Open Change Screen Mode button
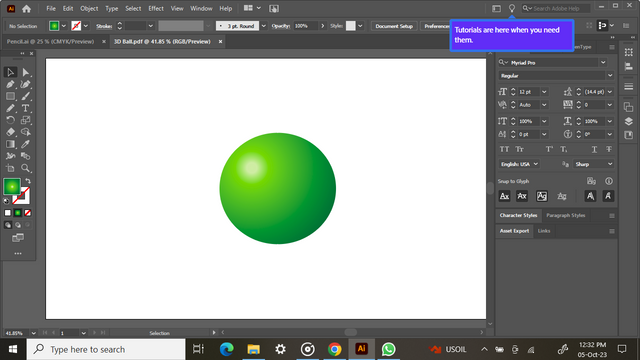 pyautogui.click(x=18, y=238)
